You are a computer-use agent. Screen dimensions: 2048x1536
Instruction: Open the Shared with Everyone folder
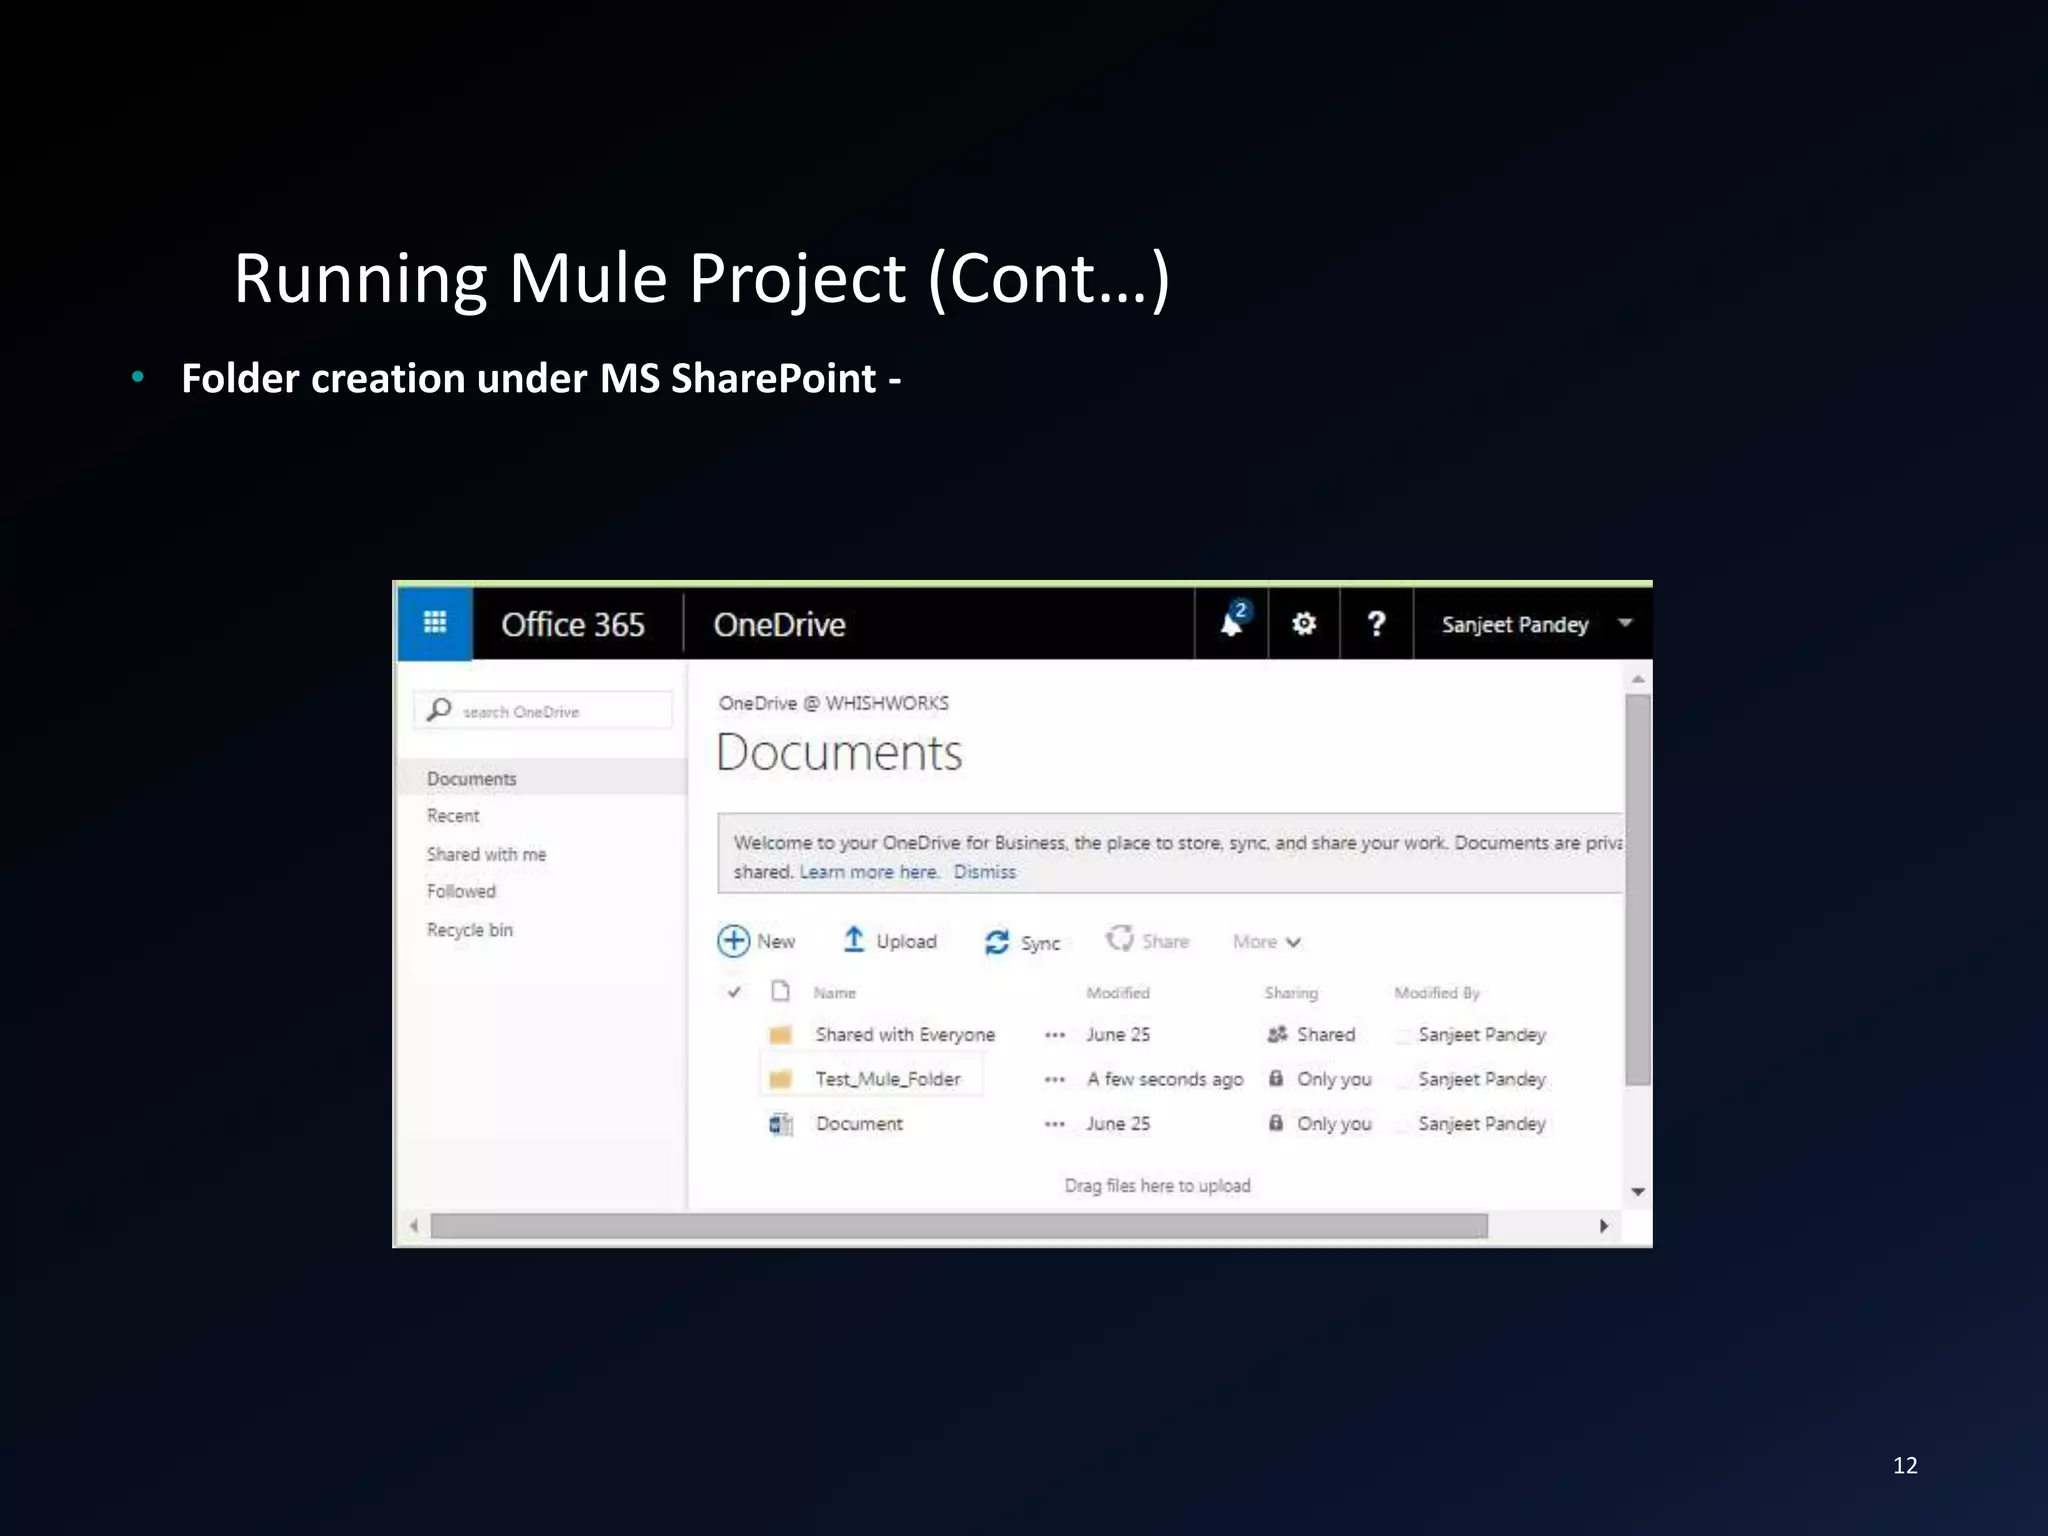tap(905, 1034)
